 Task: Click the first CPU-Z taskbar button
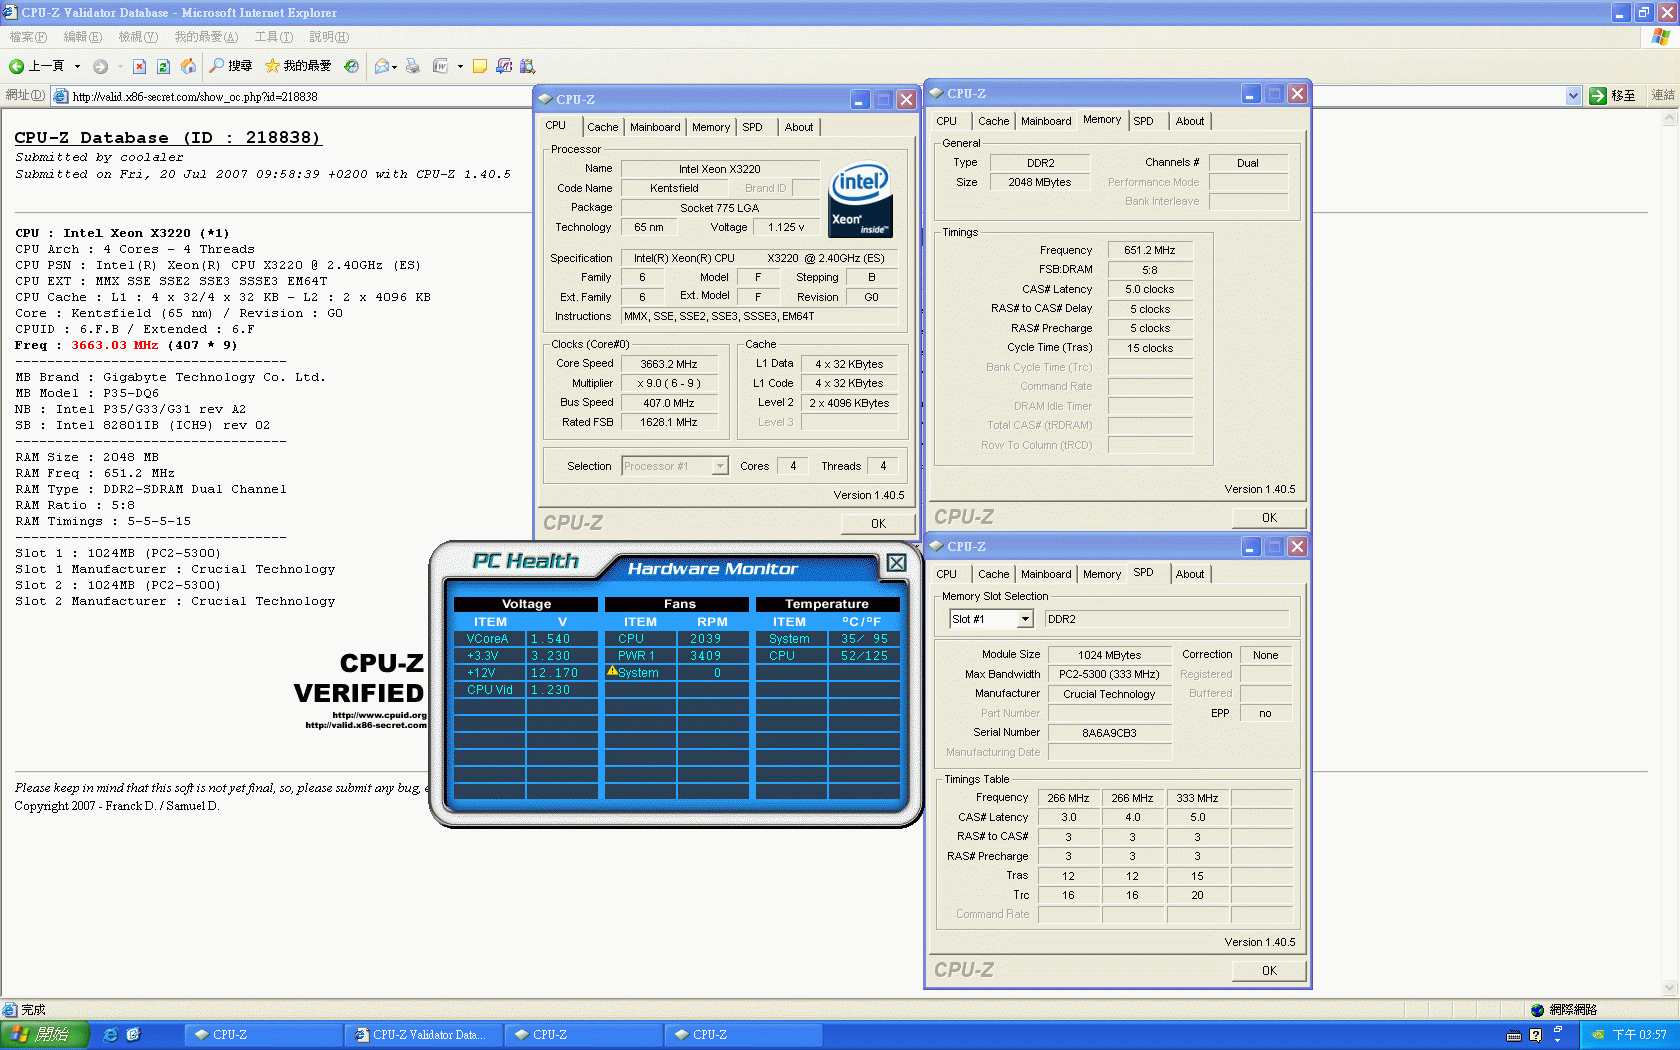(263, 1035)
